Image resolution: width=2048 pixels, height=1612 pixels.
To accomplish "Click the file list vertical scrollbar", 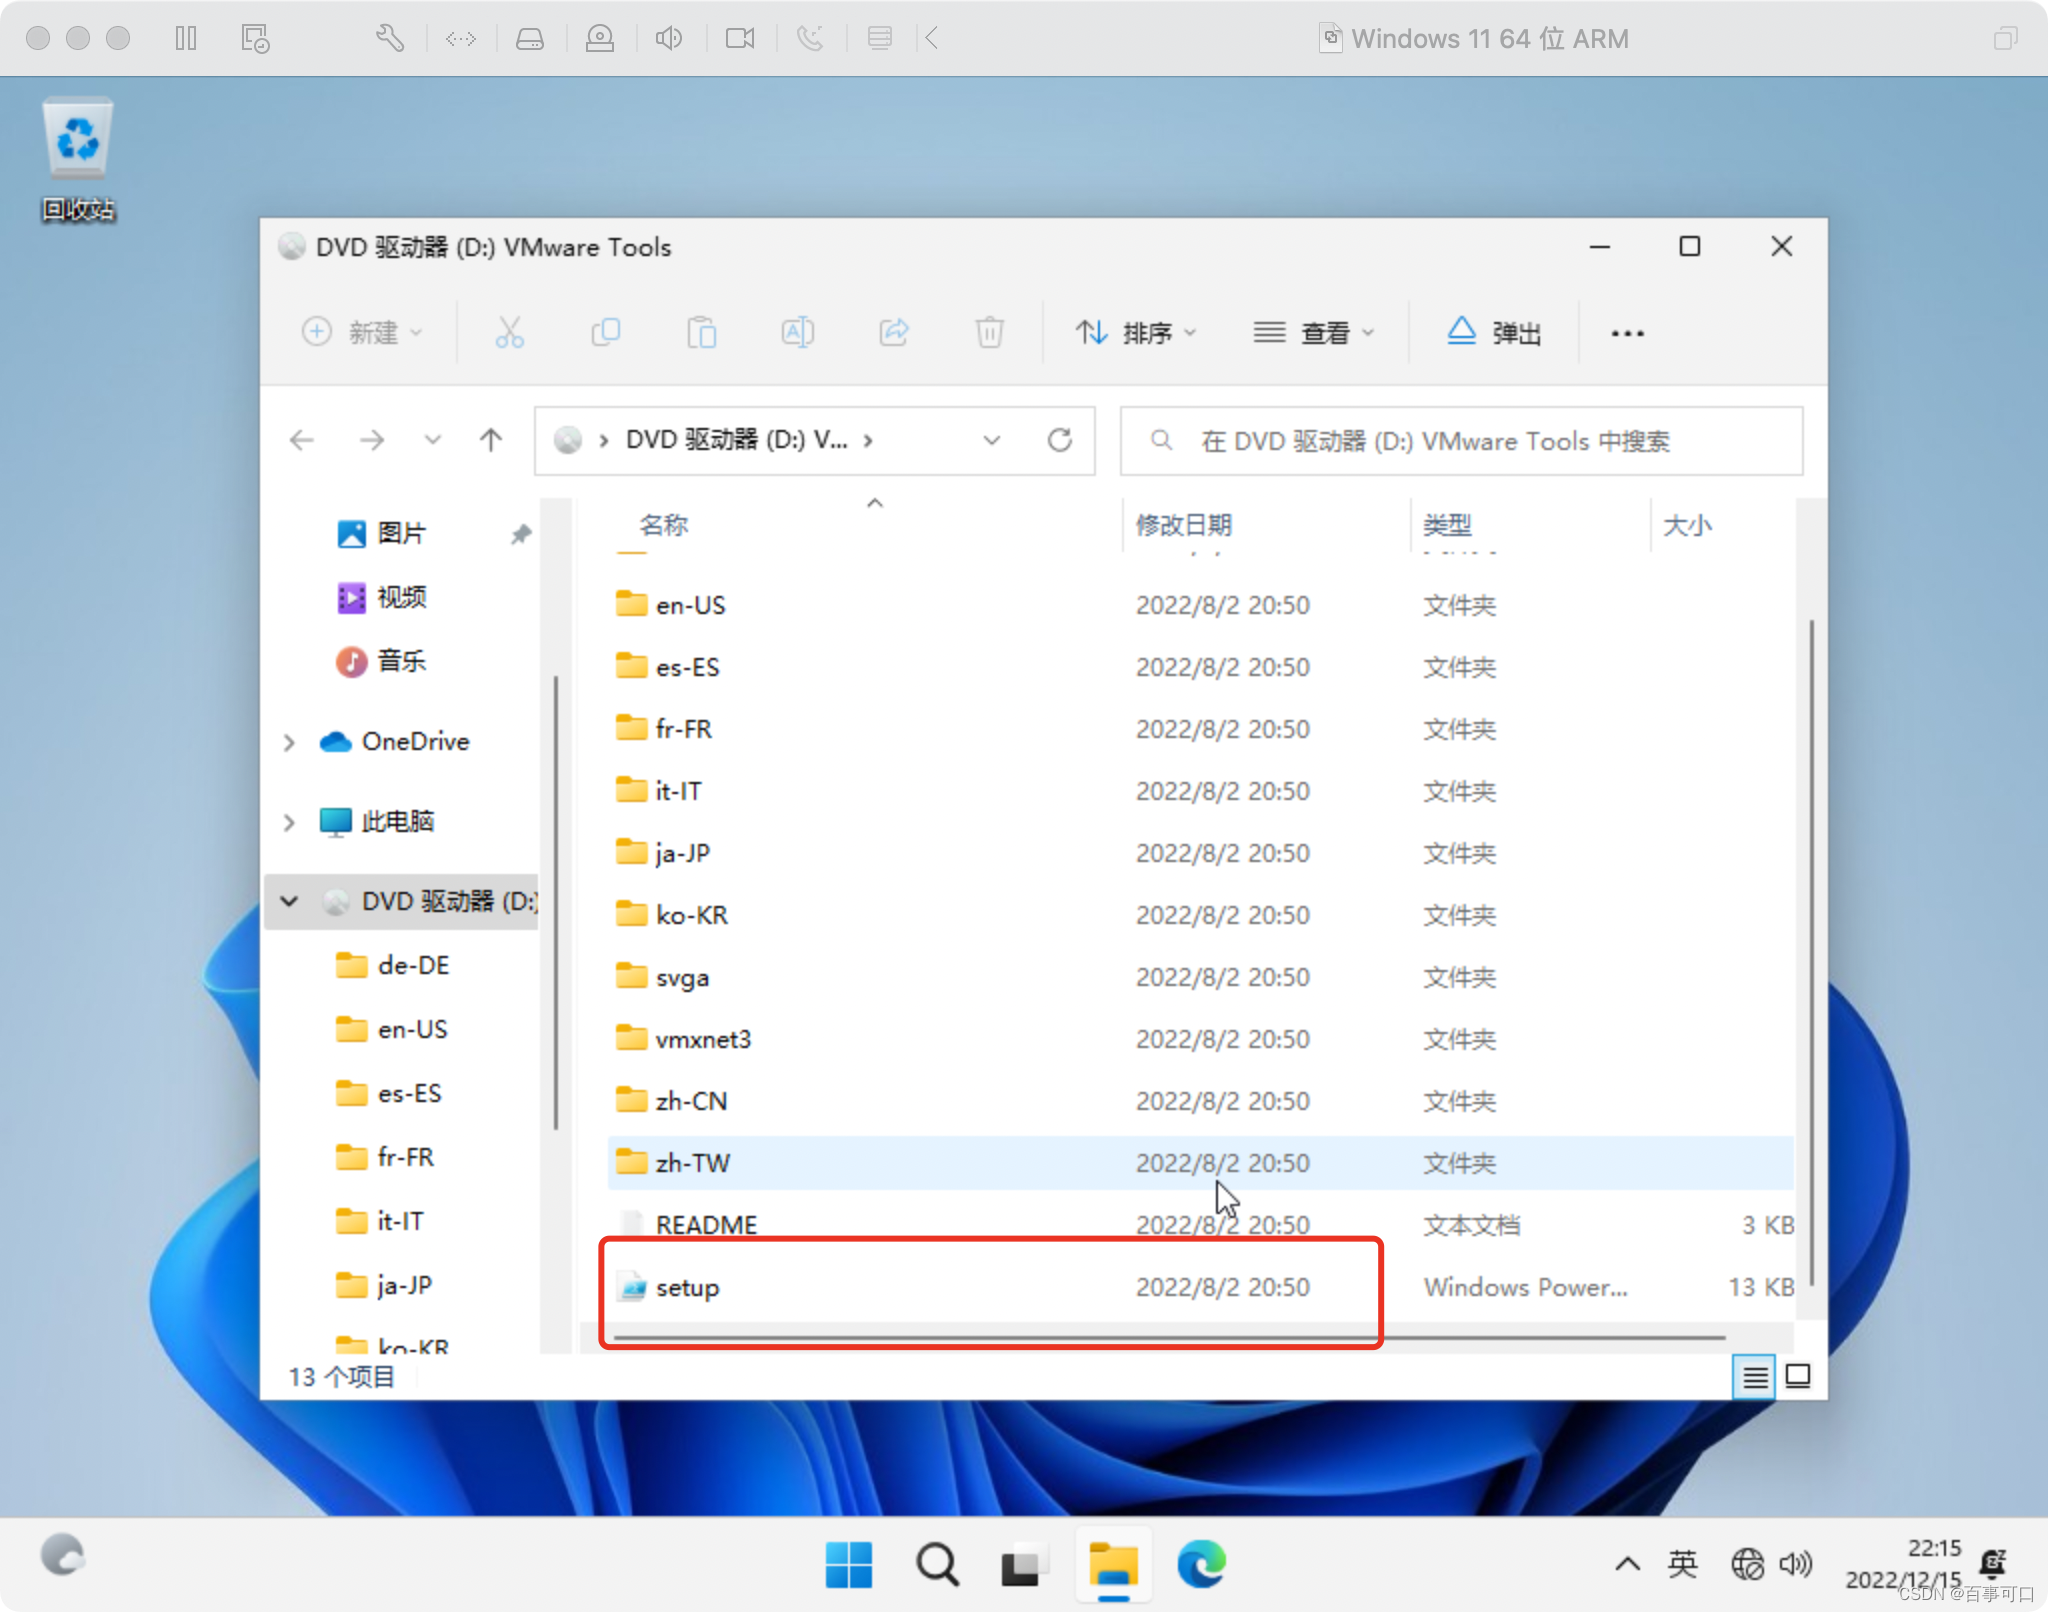I will (x=1811, y=952).
